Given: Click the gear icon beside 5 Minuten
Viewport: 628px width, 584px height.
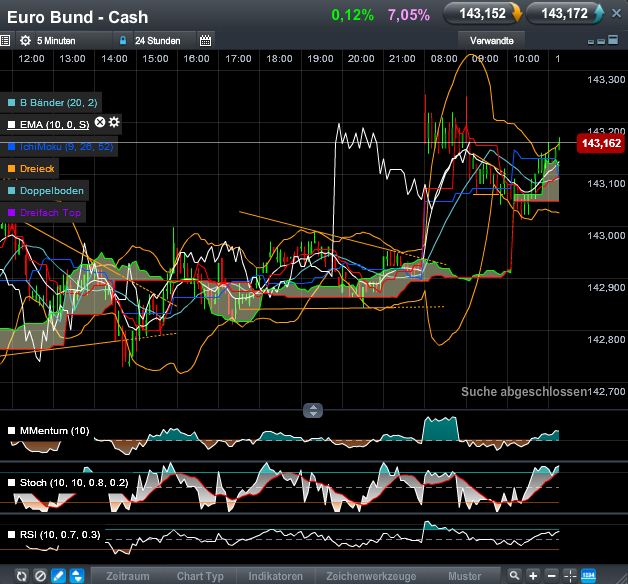Looking at the screenshot, I should [x=25, y=40].
